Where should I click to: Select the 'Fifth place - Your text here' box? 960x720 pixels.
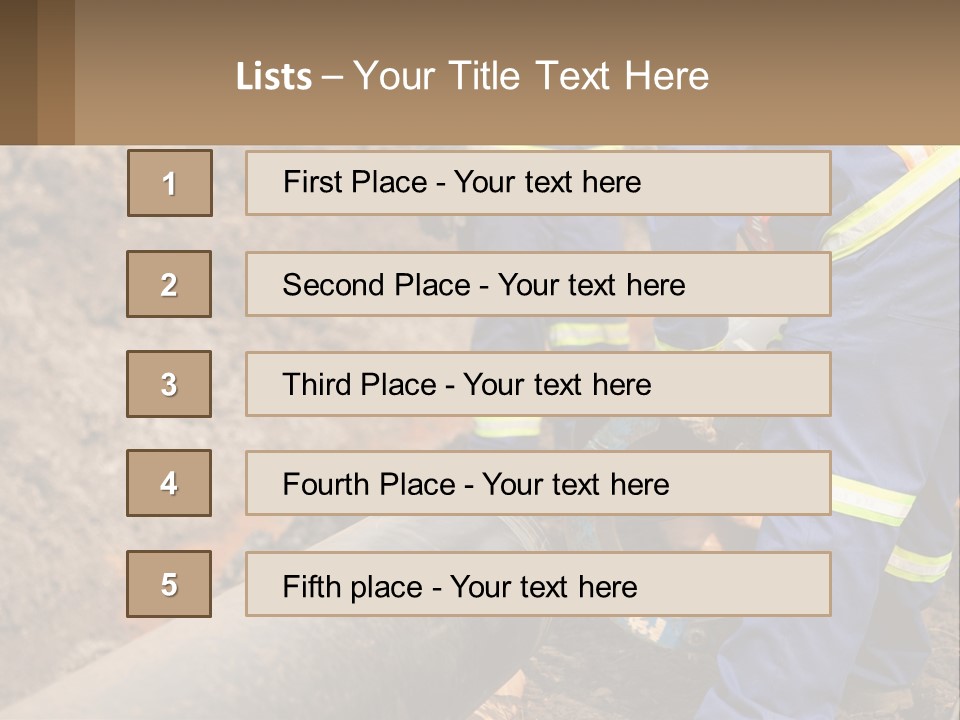click(x=538, y=584)
